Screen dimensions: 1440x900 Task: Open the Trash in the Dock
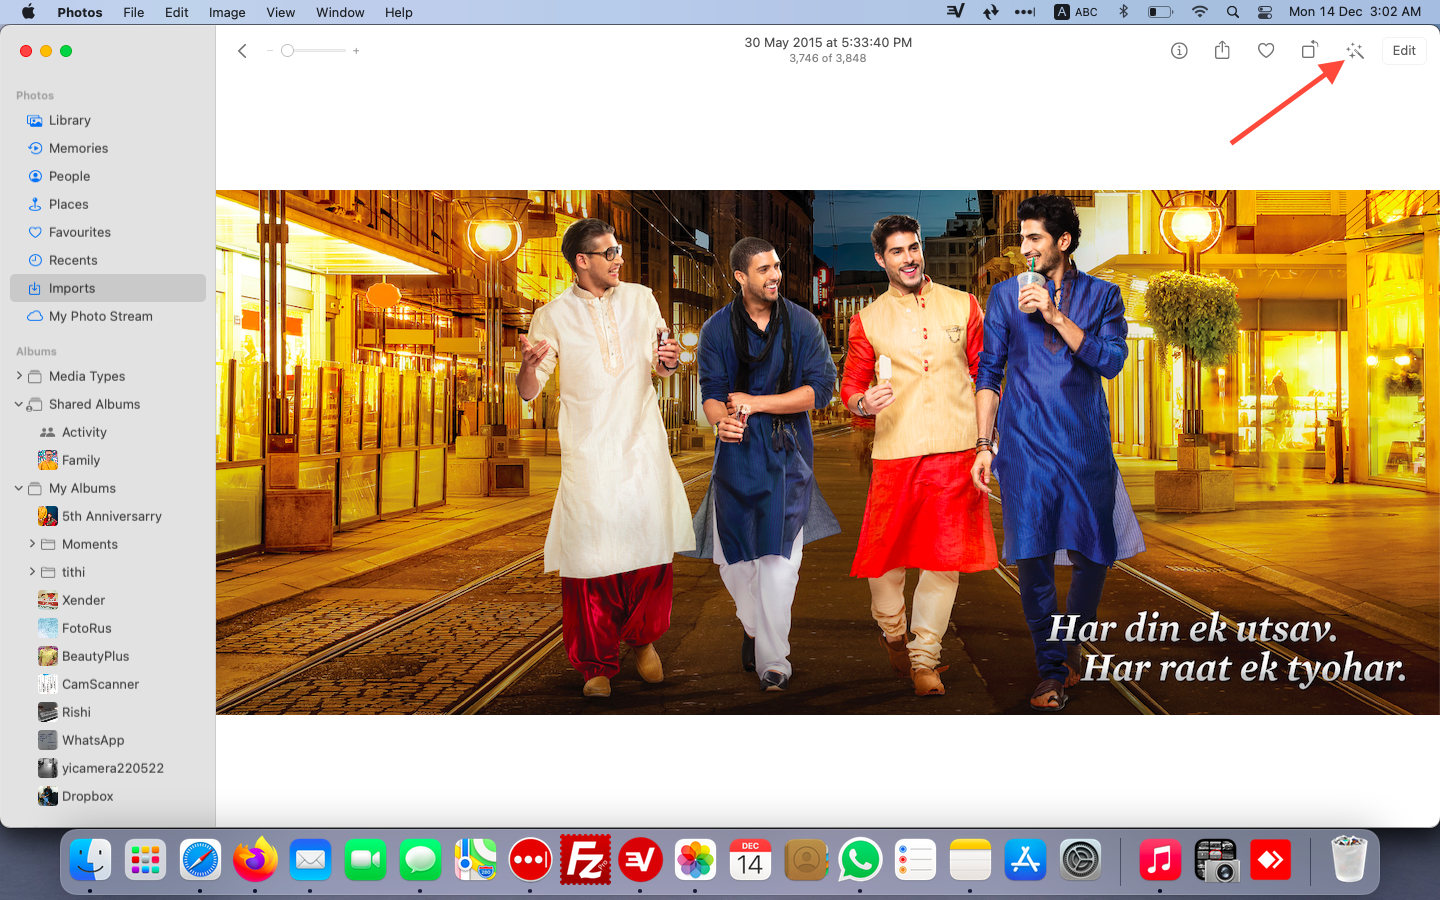tap(1349, 859)
